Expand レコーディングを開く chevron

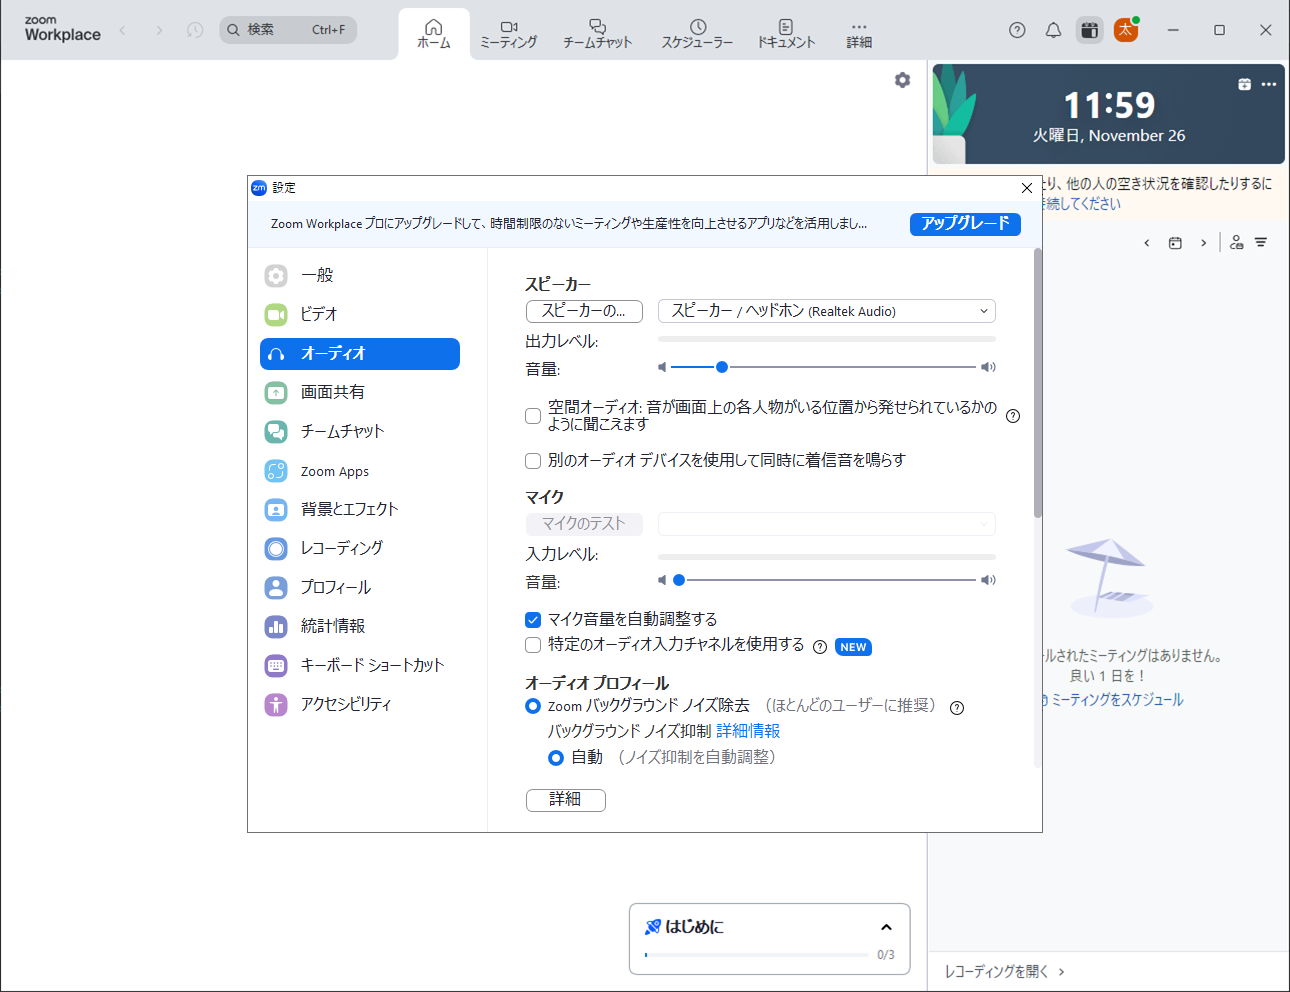pos(1061,971)
